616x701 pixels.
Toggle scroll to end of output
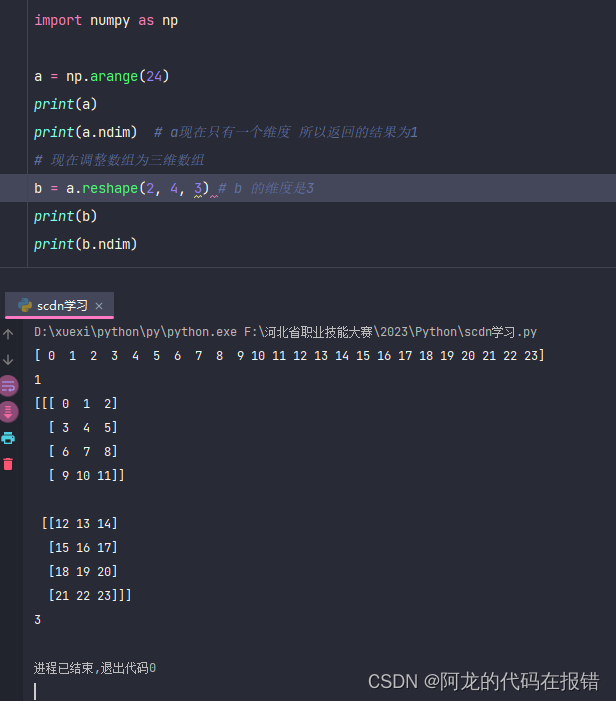point(8,412)
